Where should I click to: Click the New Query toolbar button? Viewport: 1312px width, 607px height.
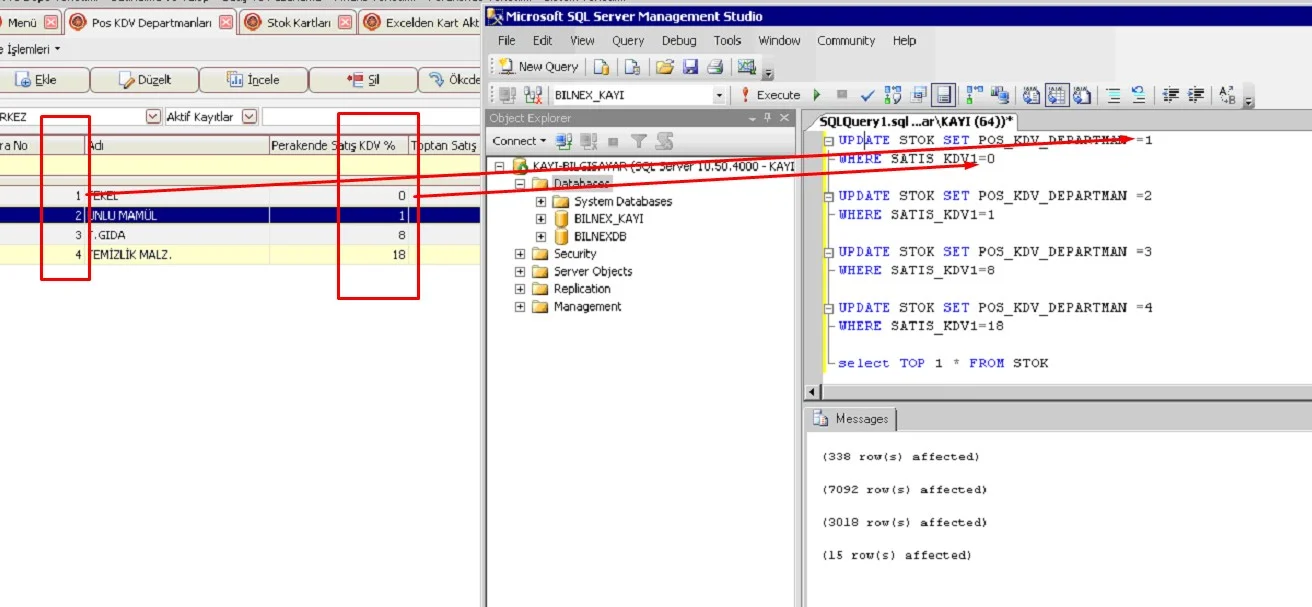point(540,67)
